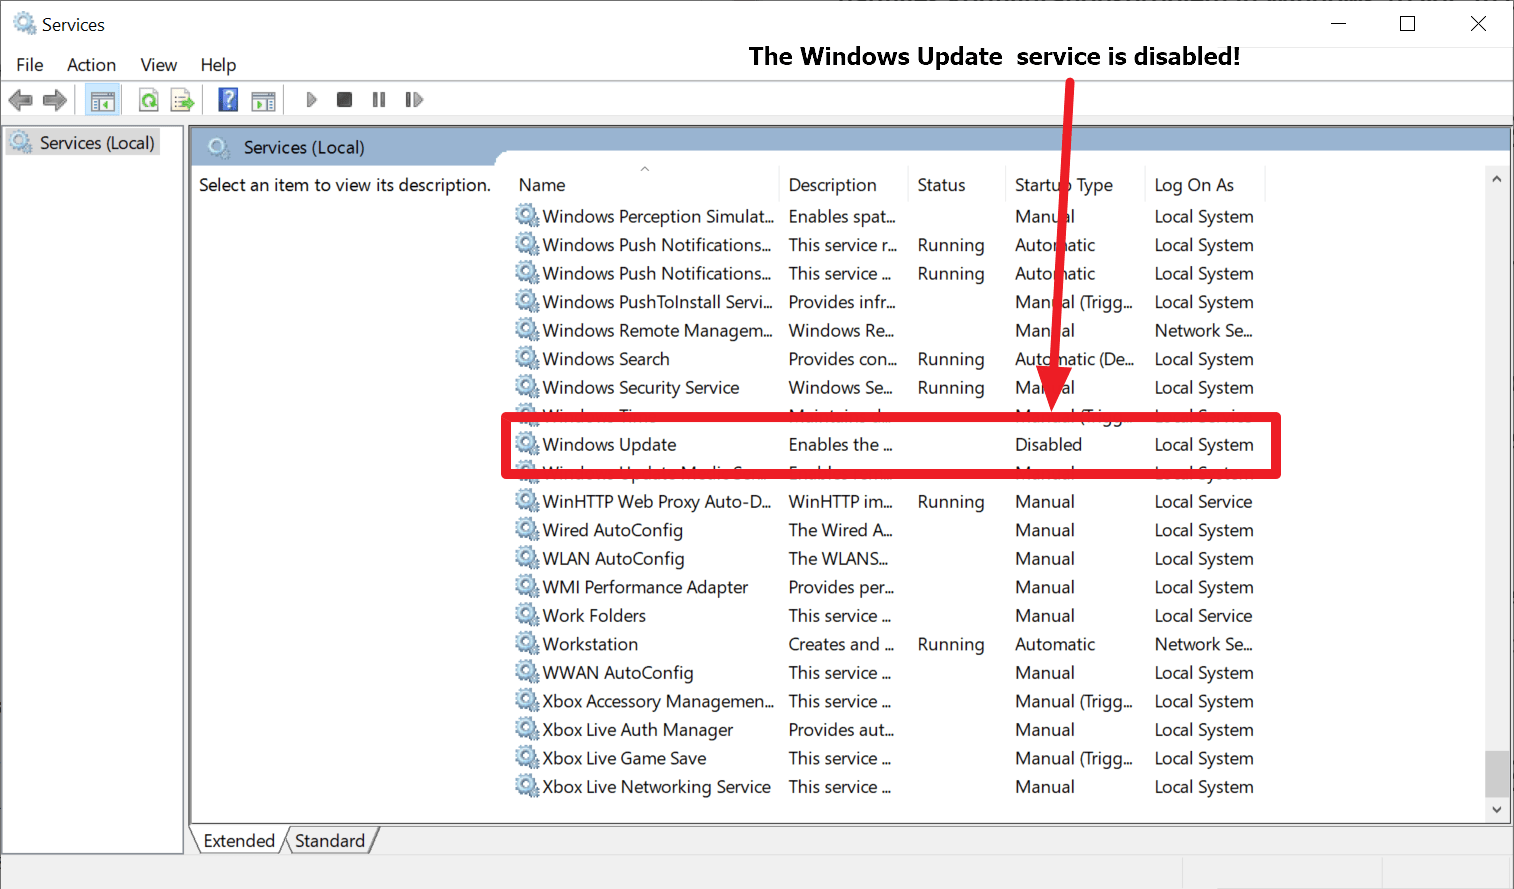1514x889 pixels.
Task: Click the scrollbar down arrow
Action: tap(1496, 810)
